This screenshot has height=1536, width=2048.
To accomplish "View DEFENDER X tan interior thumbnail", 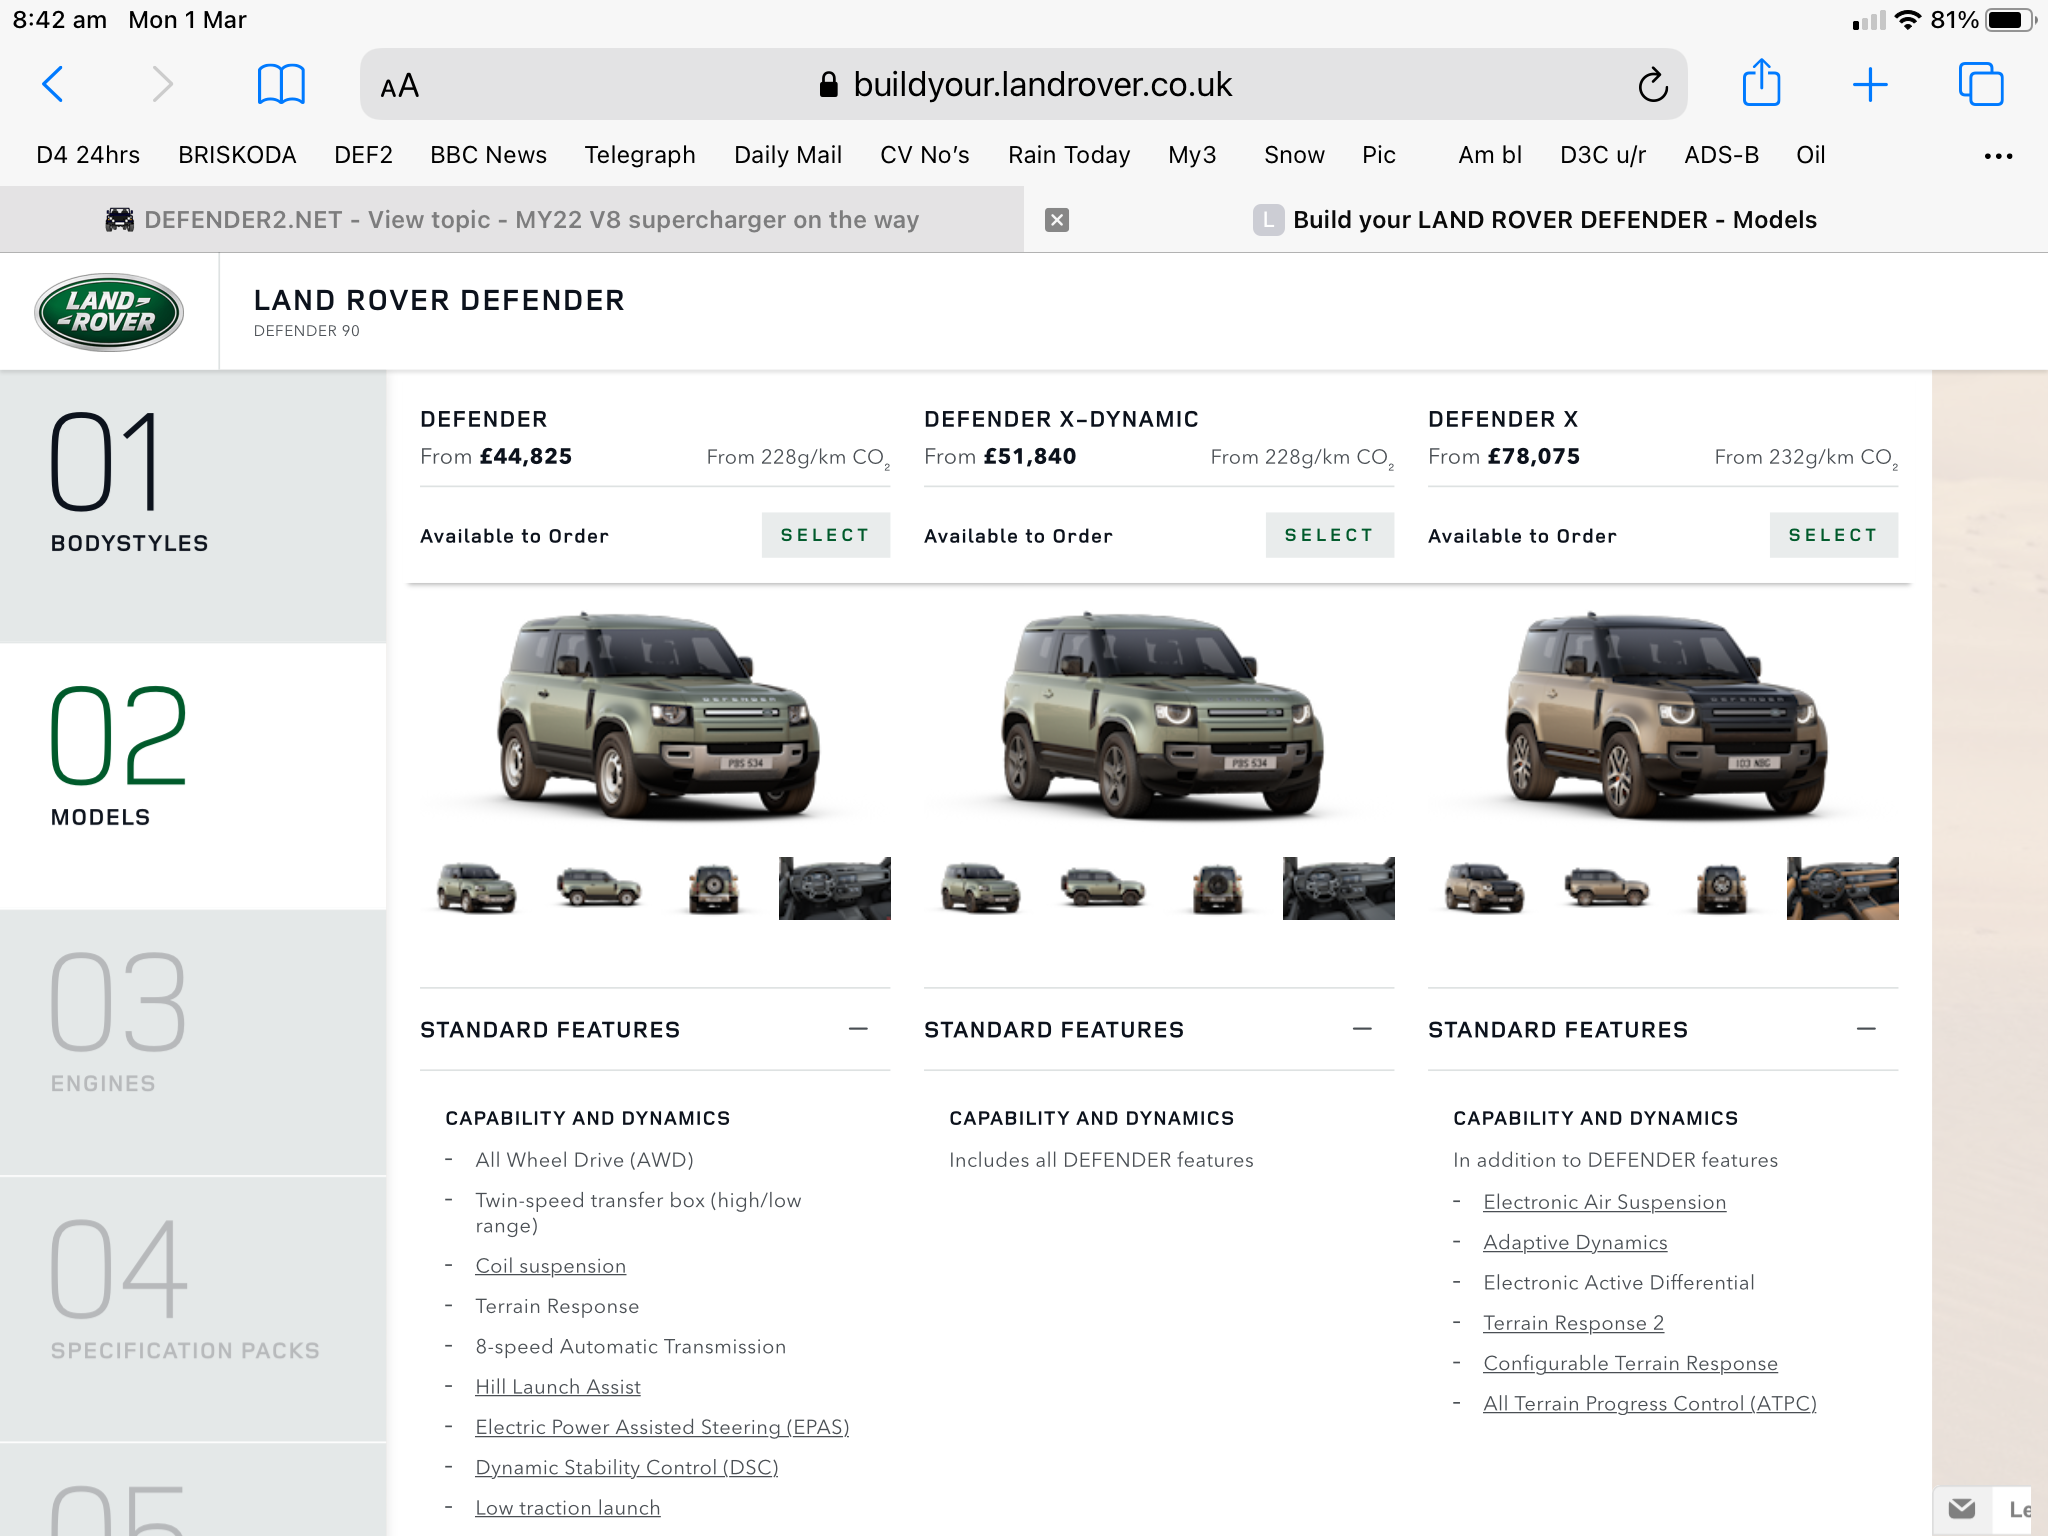I will pyautogui.click(x=1842, y=888).
